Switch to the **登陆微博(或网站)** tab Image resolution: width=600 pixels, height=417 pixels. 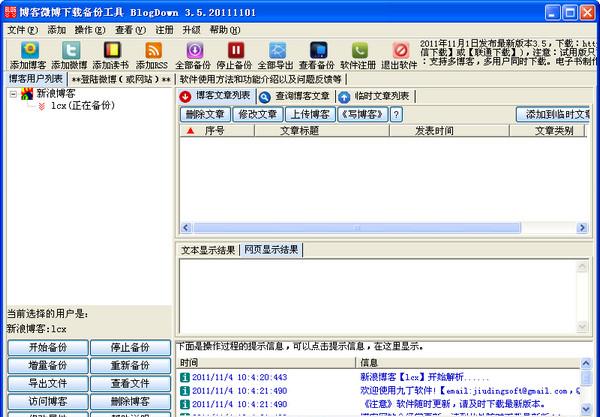click(121, 80)
